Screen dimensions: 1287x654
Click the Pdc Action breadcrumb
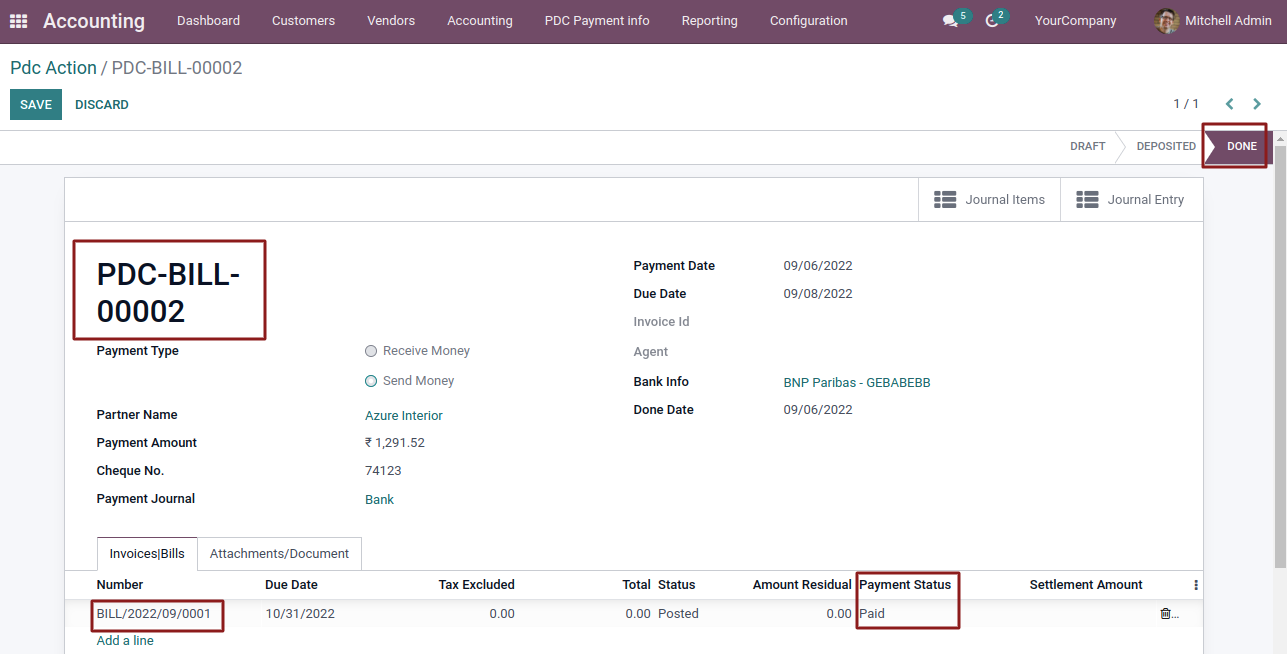coord(53,68)
